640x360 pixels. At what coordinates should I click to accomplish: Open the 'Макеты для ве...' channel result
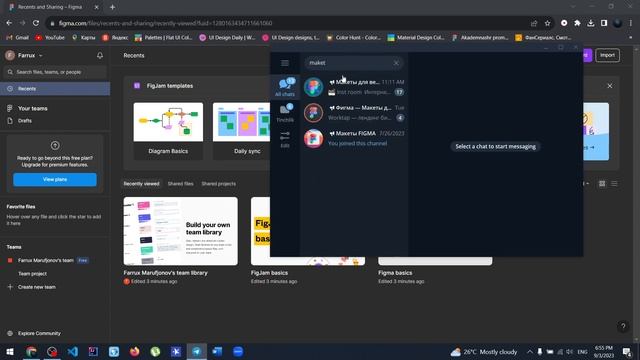(x=354, y=87)
